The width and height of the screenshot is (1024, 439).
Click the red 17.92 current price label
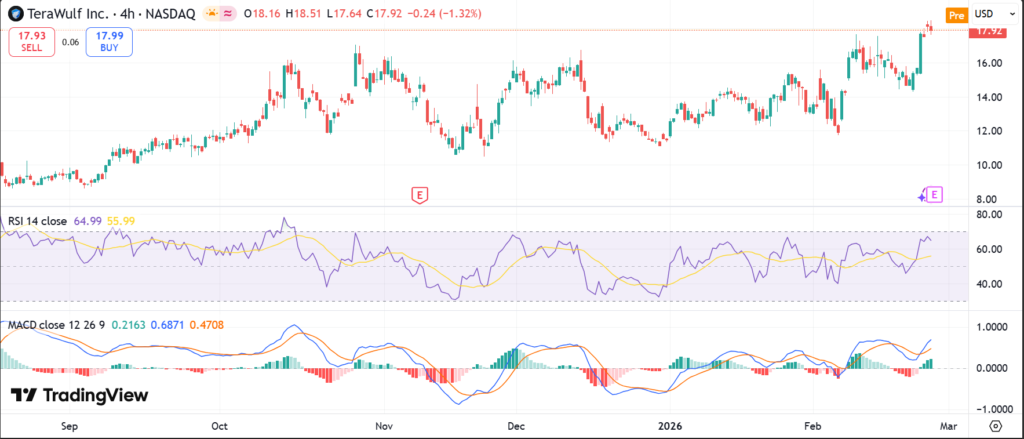click(x=988, y=32)
